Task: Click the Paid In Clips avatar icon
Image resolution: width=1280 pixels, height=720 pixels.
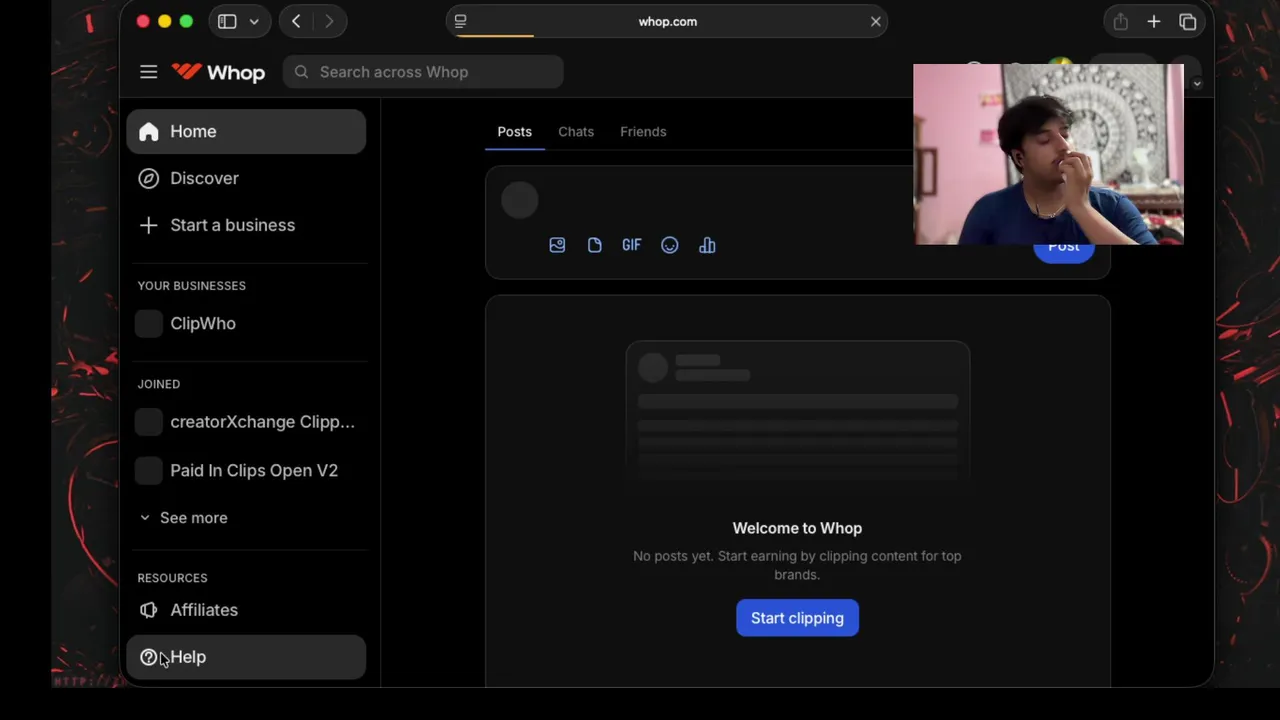Action: tap(148, 470)
